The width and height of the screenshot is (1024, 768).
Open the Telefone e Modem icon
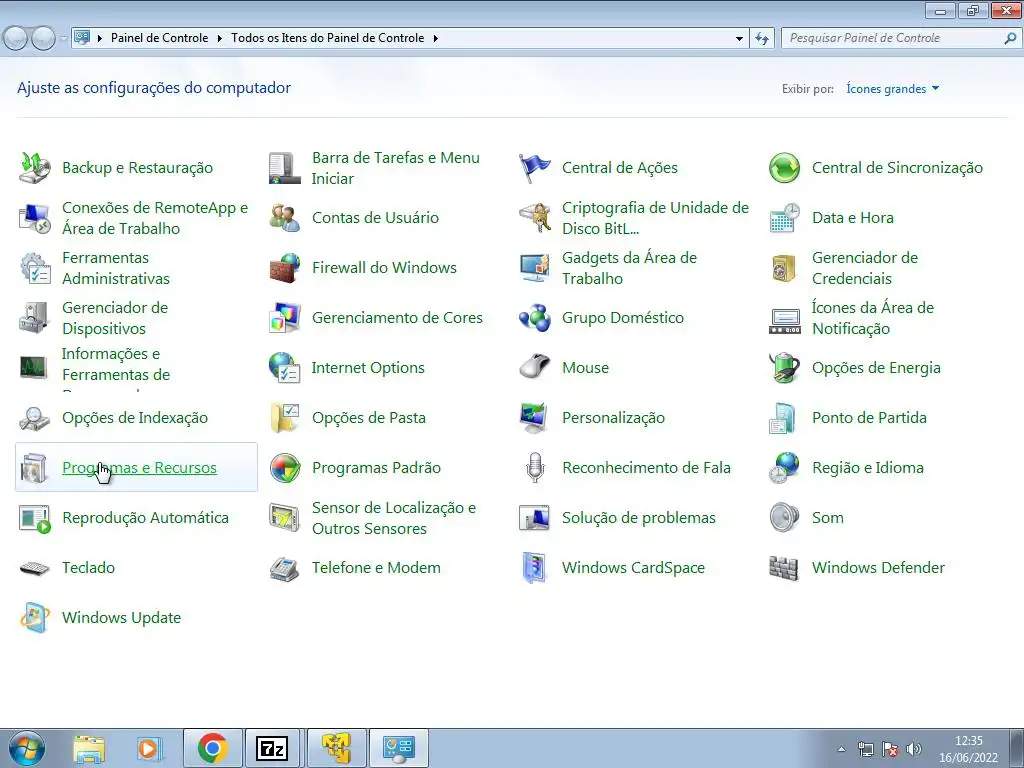284,568
